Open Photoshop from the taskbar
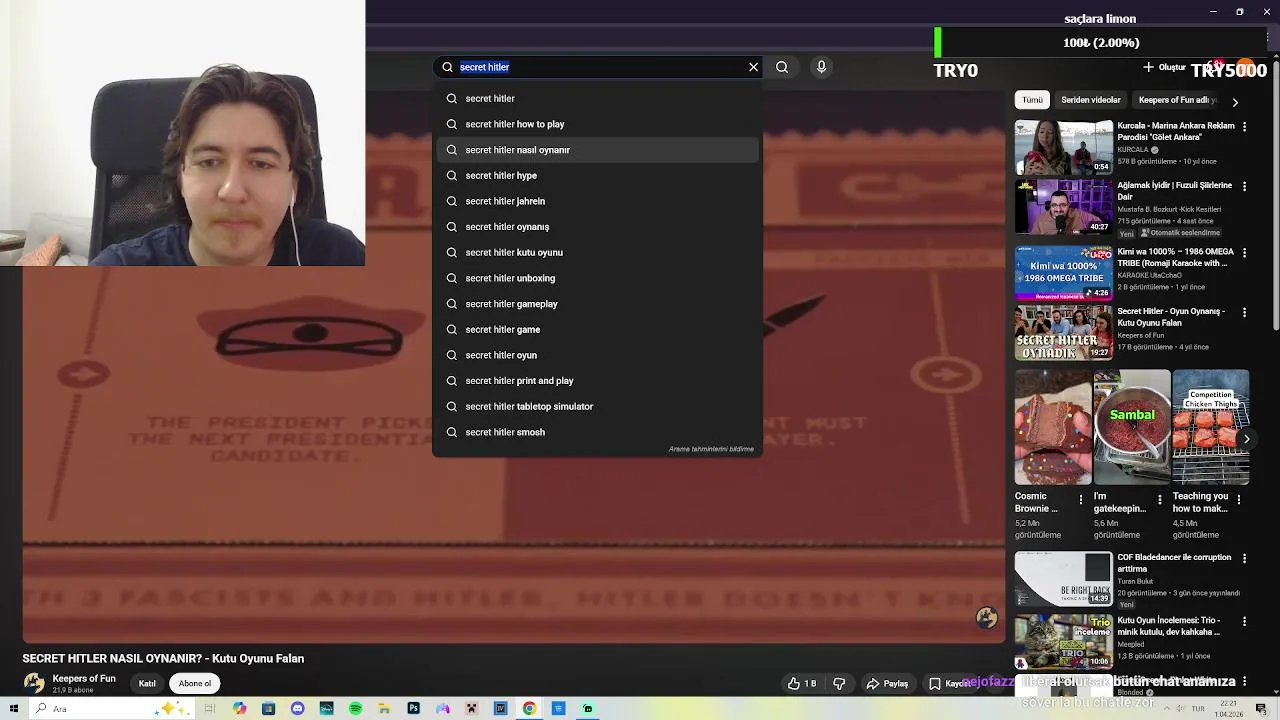 coord(413,709)
